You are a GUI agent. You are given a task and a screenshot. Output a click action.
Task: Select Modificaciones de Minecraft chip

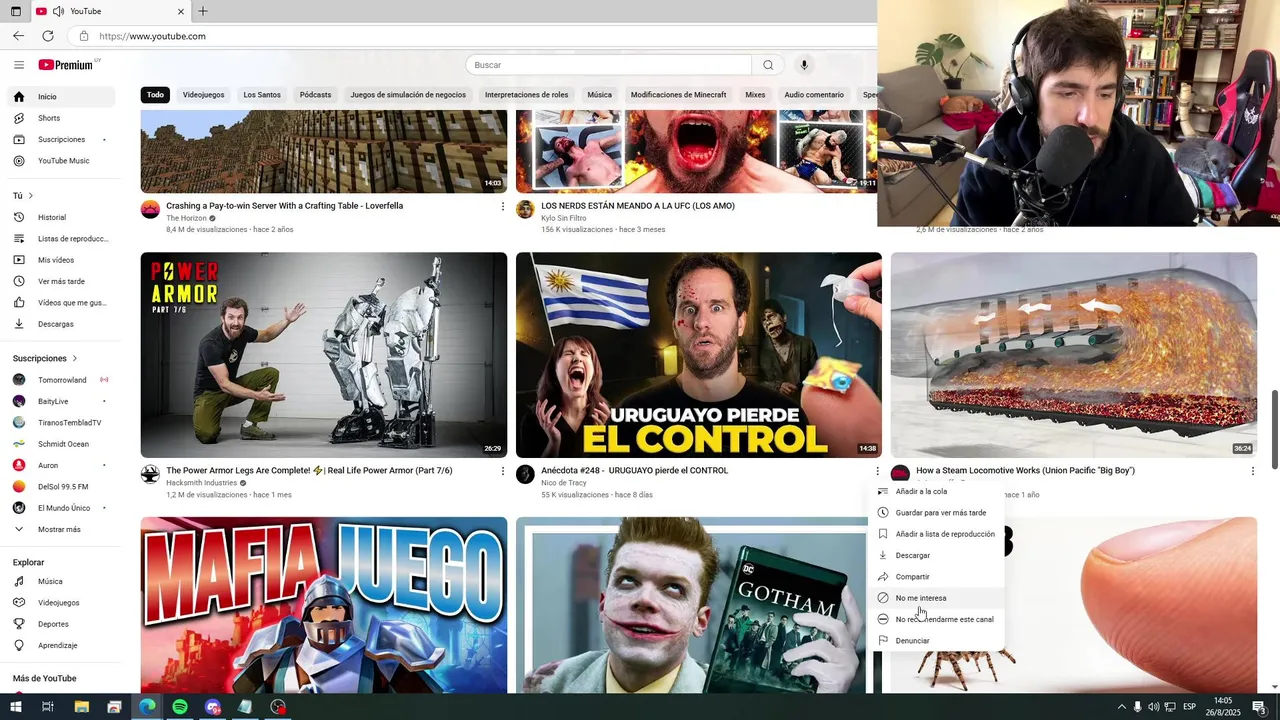(678, 95)
